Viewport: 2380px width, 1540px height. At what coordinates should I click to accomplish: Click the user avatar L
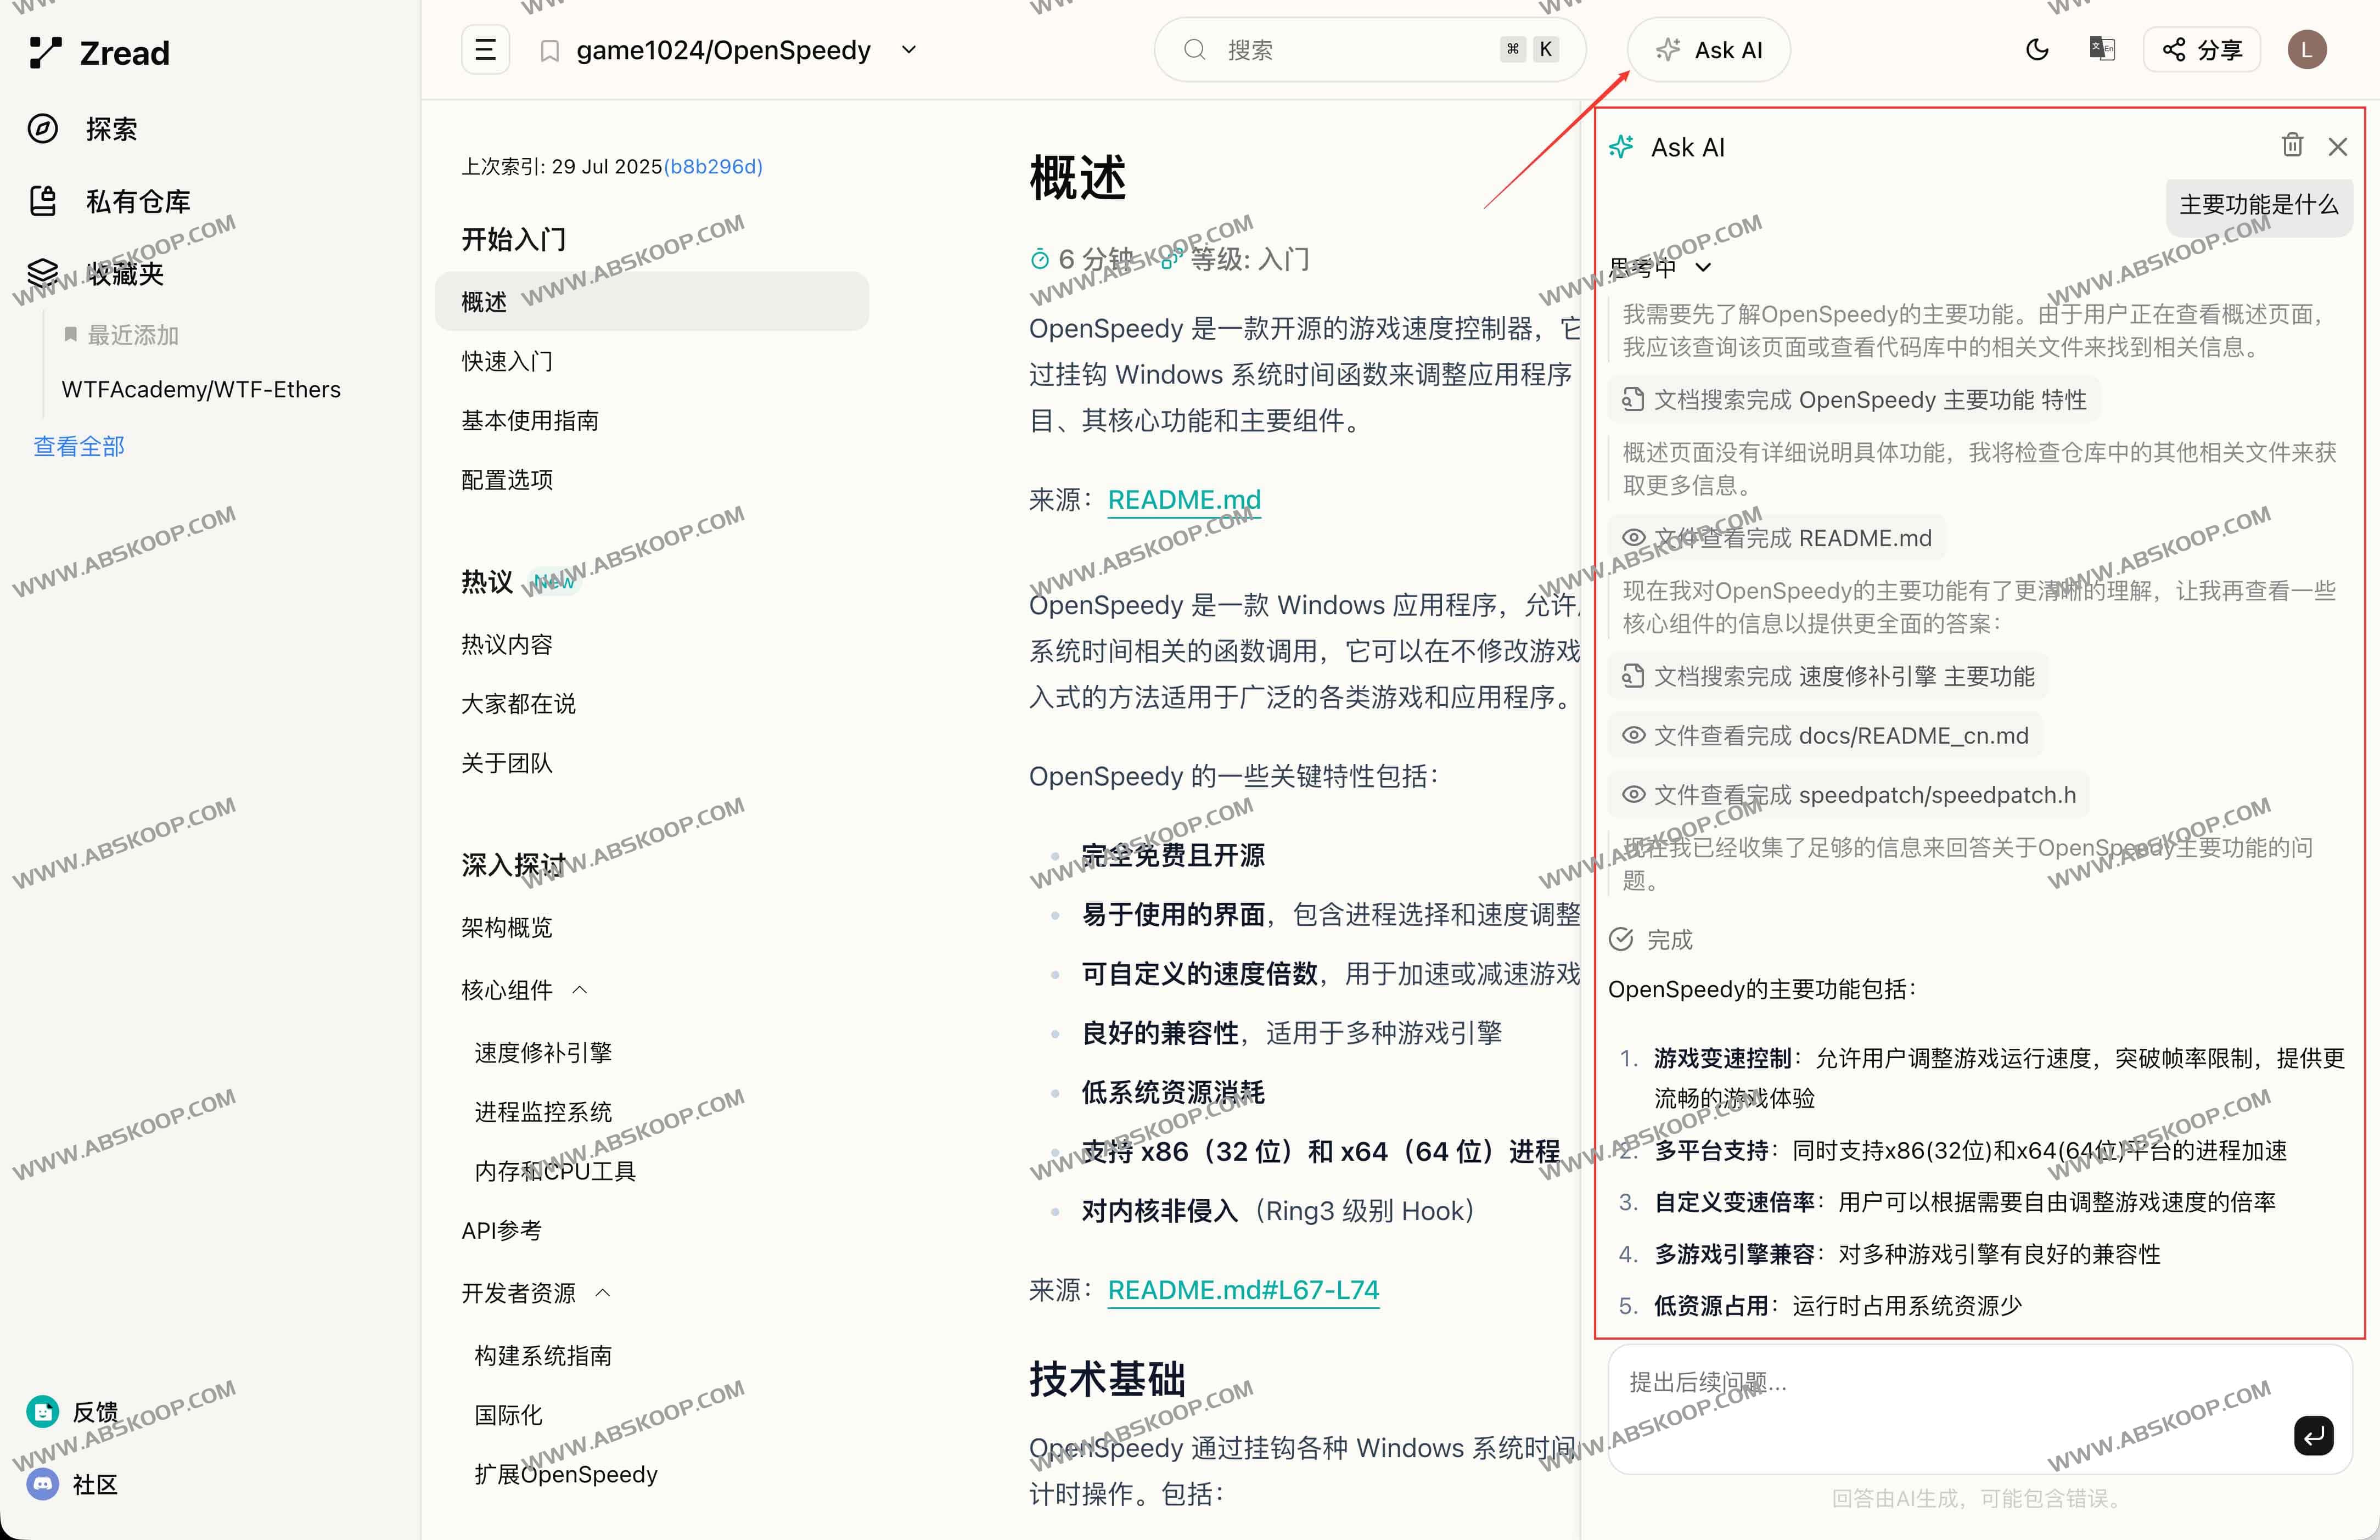(2307, 49)
